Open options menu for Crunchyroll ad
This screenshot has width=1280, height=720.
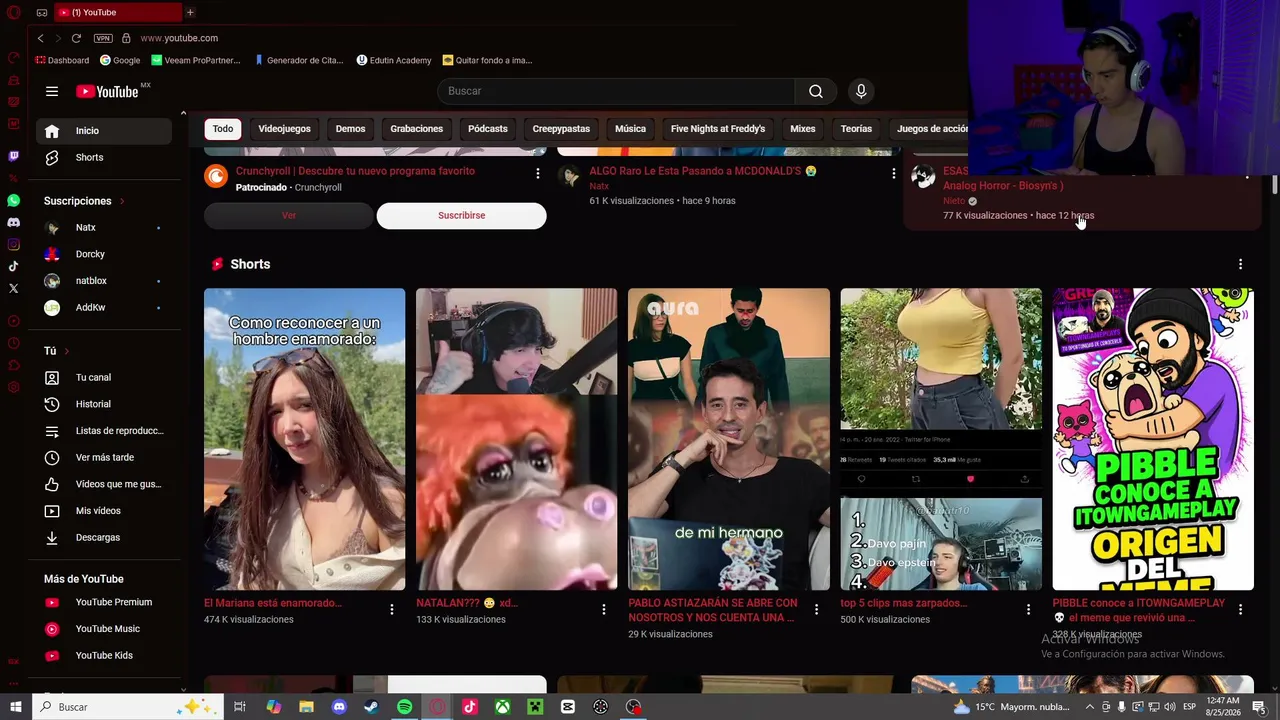pyautogui.click(x=537, y=174)
